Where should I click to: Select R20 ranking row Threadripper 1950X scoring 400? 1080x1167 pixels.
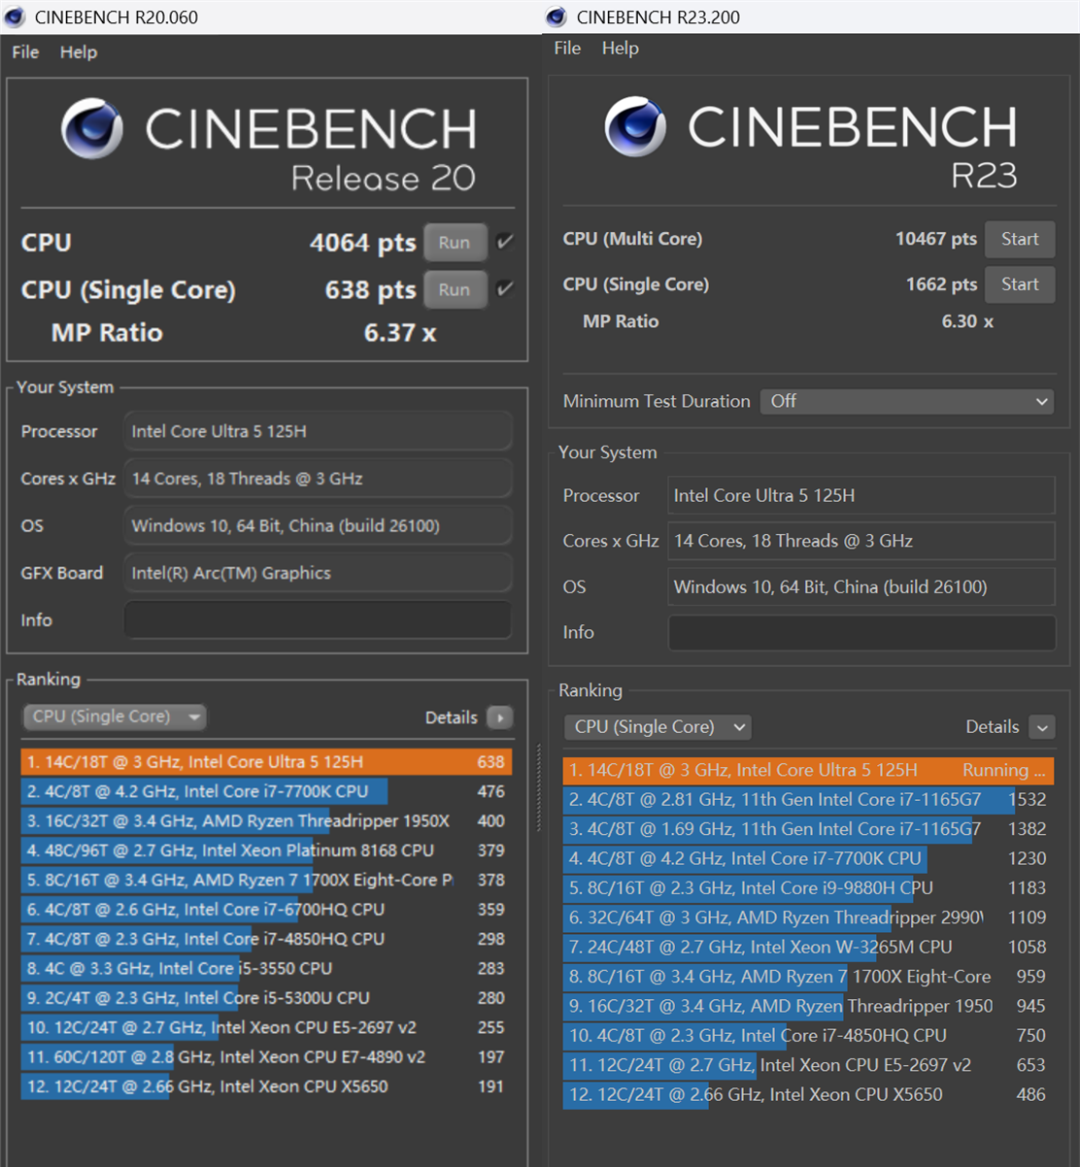266,821
